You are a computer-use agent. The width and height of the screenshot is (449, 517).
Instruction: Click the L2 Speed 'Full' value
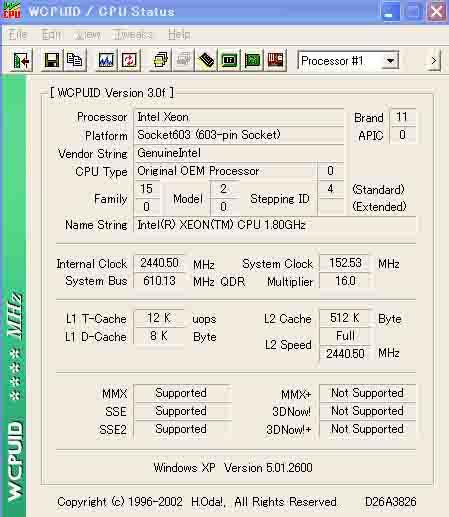(x=345, y=336)
